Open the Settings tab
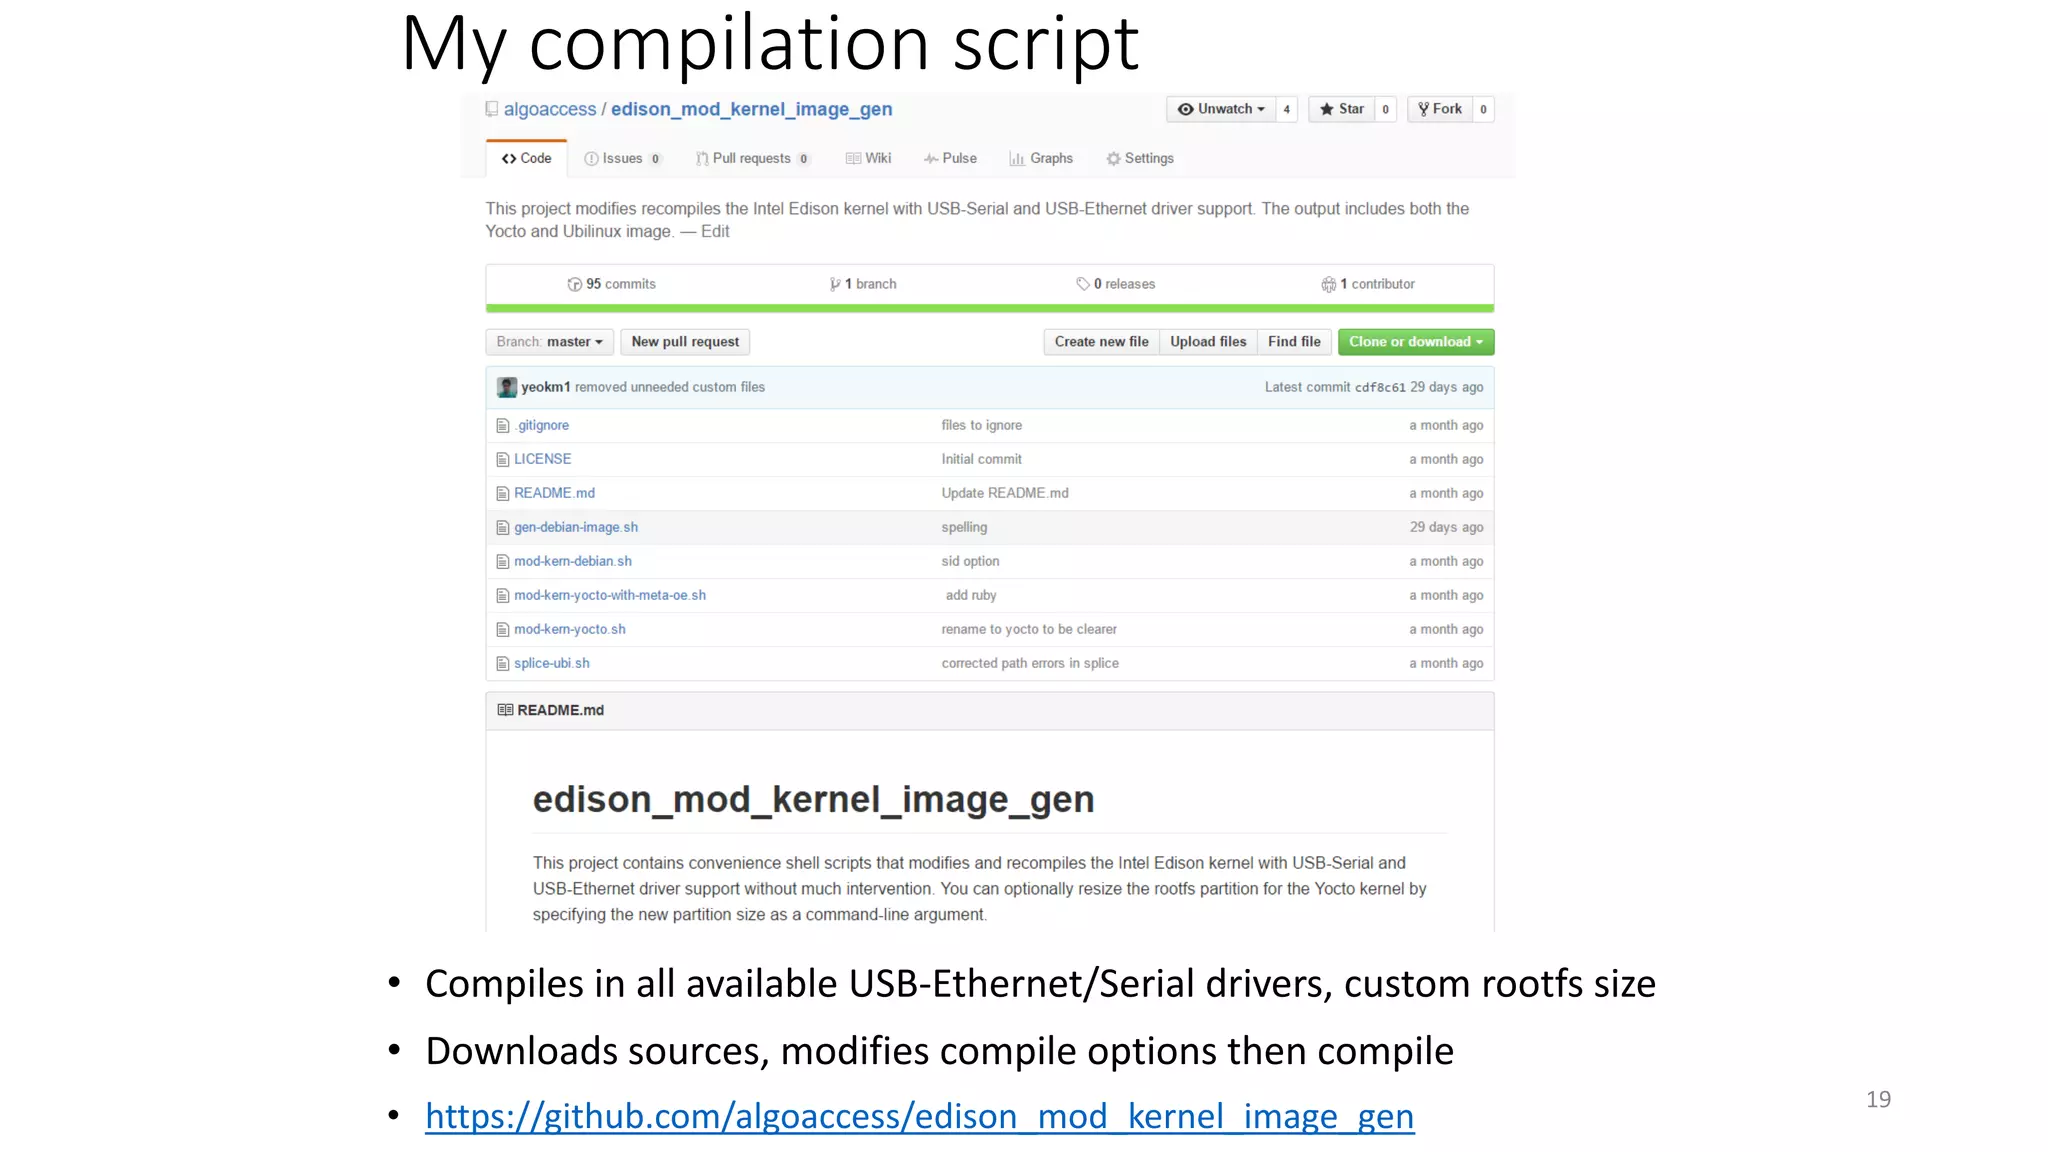This screenshot has height=1152, width=2048. pyautogui.click(x=1140, y=159)
